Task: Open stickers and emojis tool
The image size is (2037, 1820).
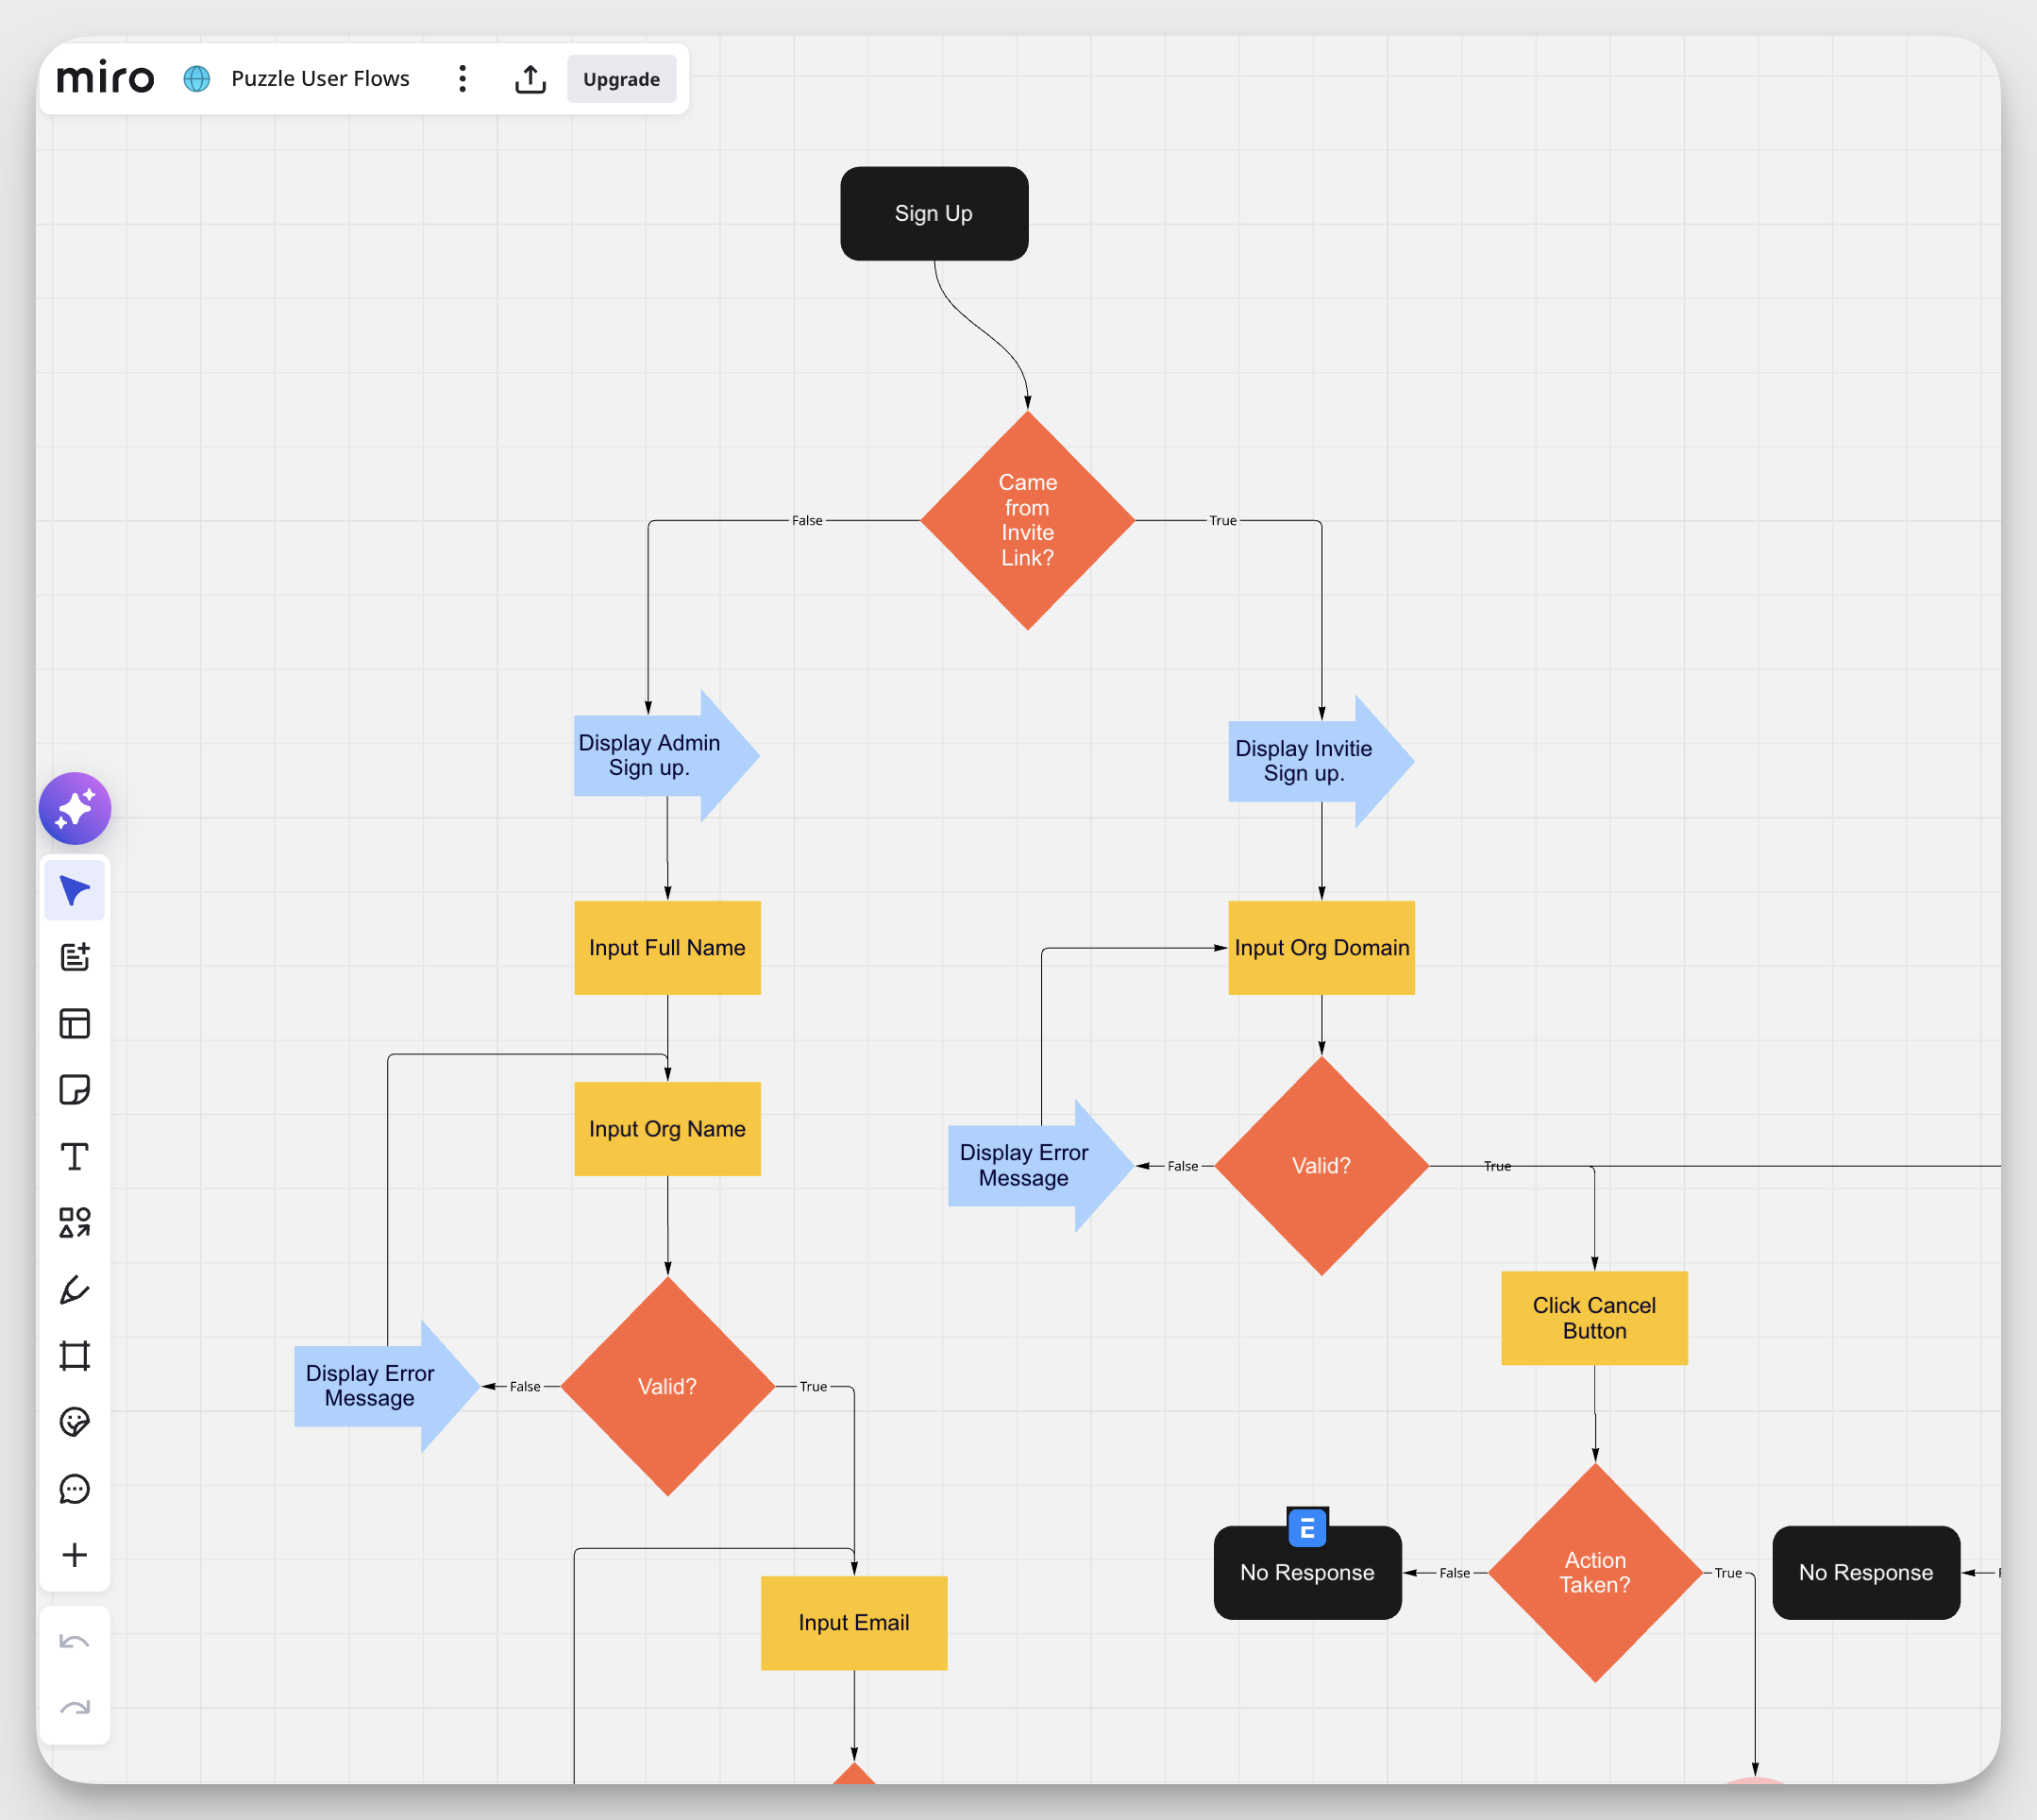Action: [x=75, y=1422]
